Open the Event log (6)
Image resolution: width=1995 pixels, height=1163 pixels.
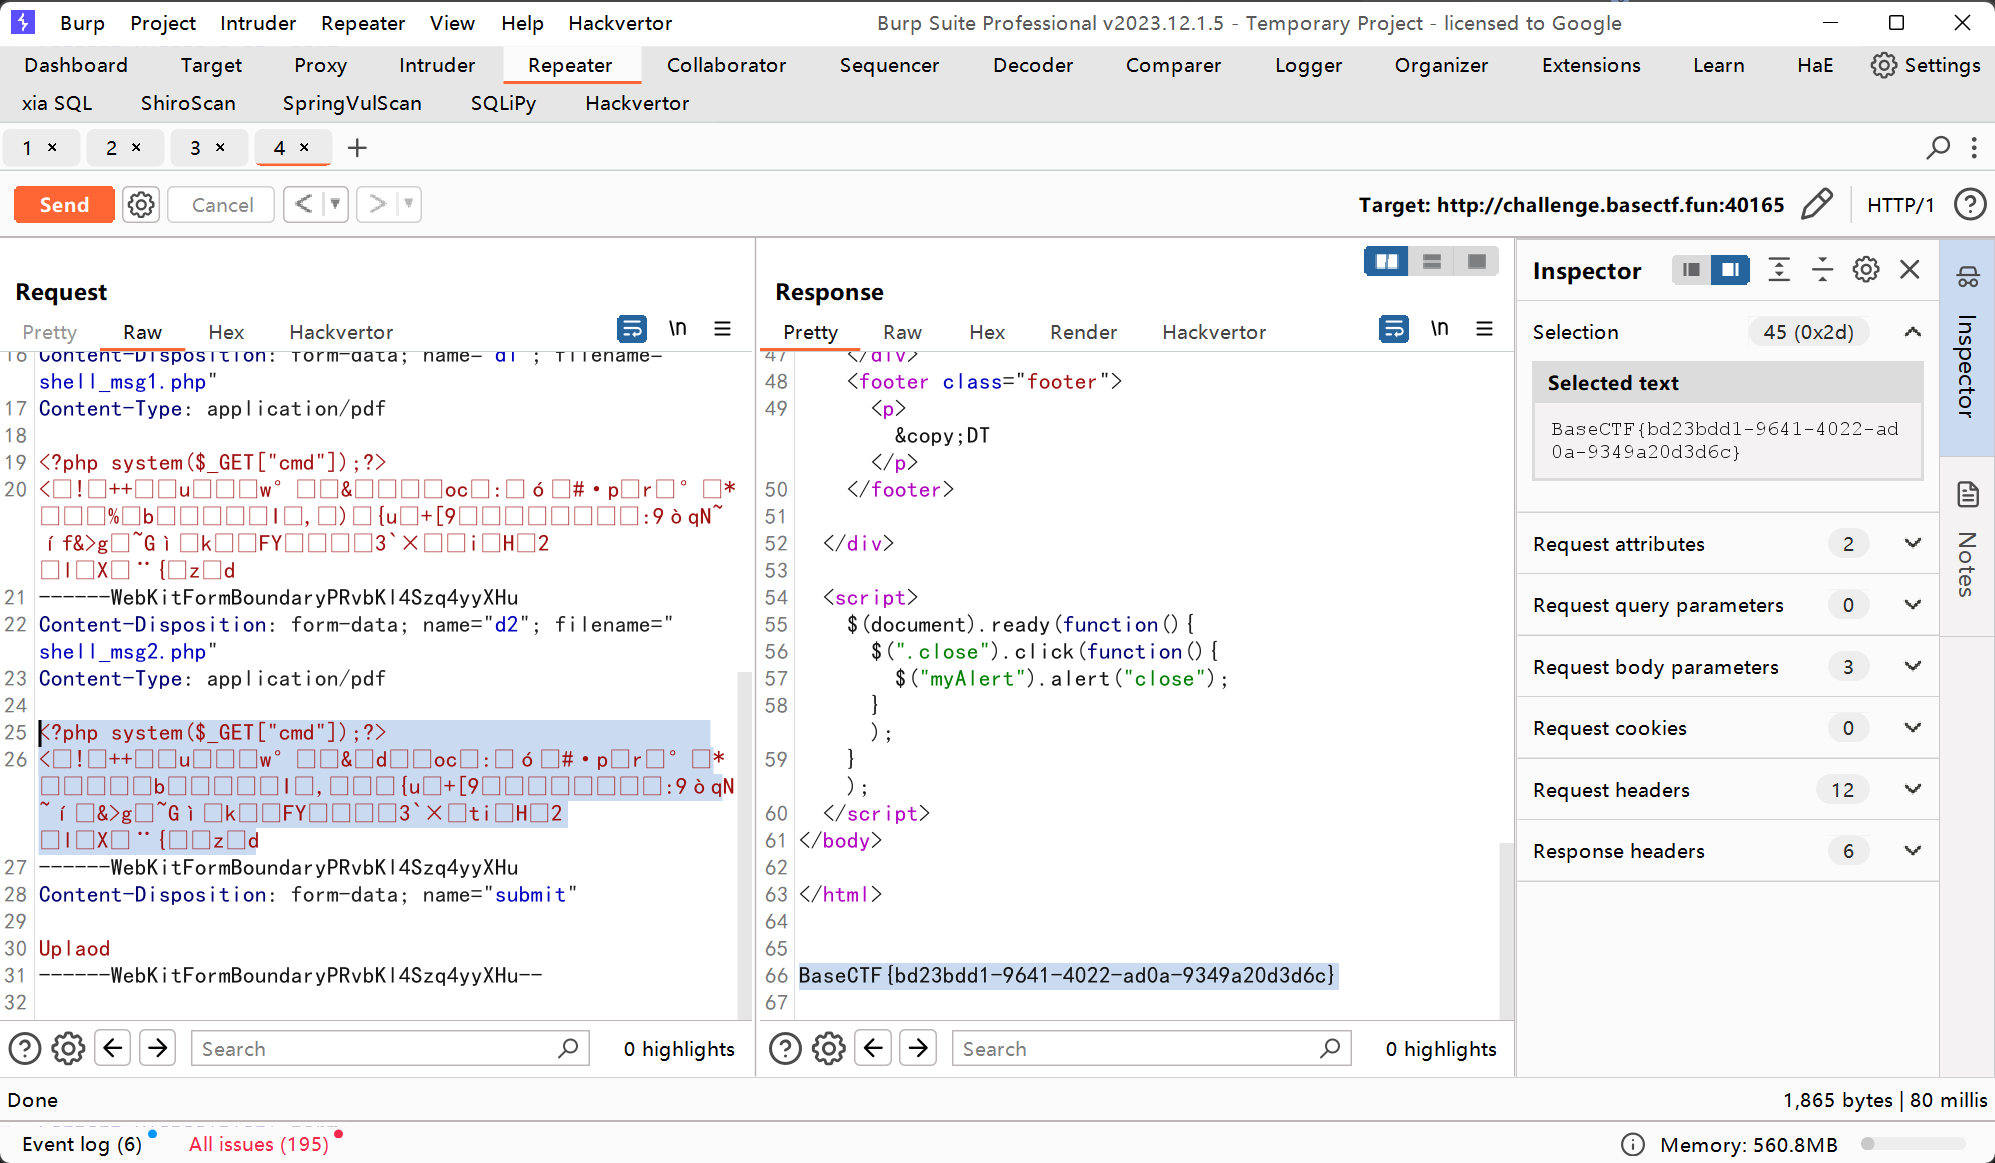coord(82,1144)
